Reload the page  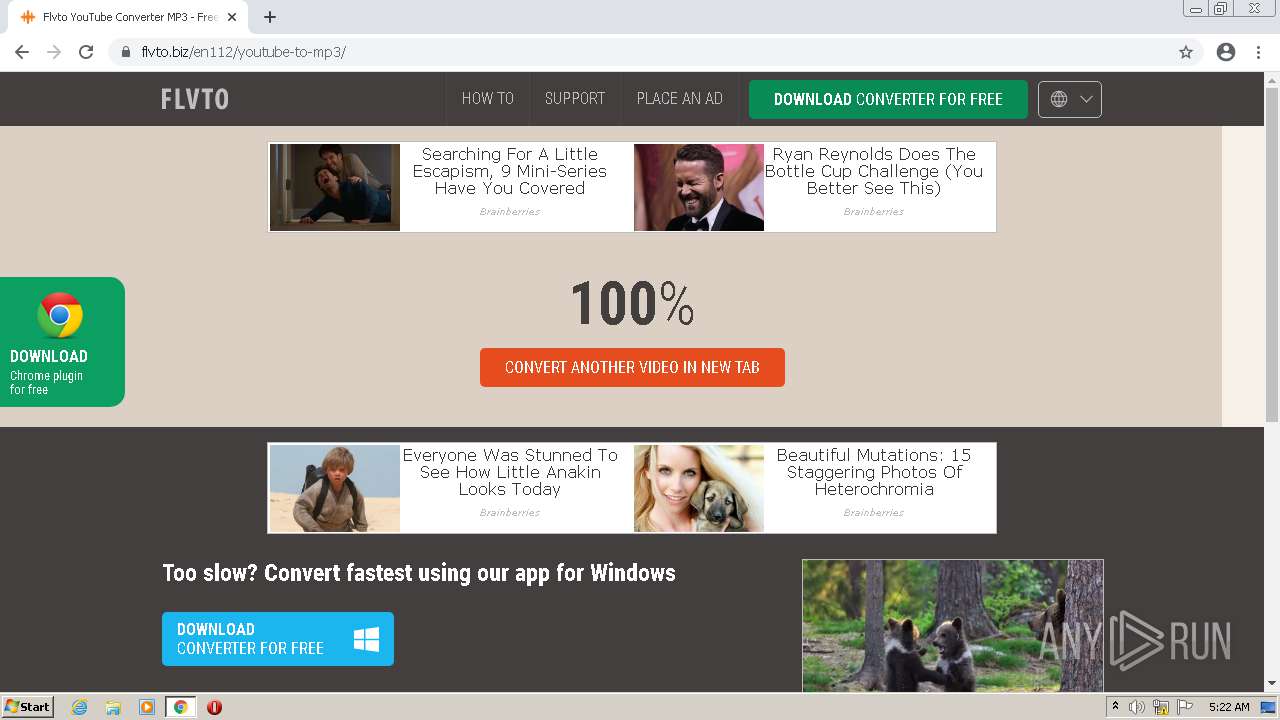click(x=86, y=52)
